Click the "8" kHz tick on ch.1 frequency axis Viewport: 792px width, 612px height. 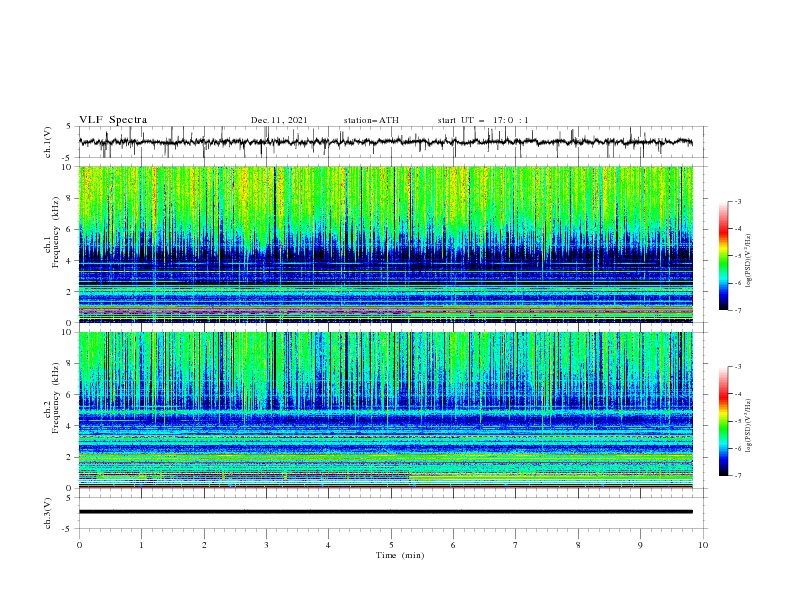(x=70, y=198)
